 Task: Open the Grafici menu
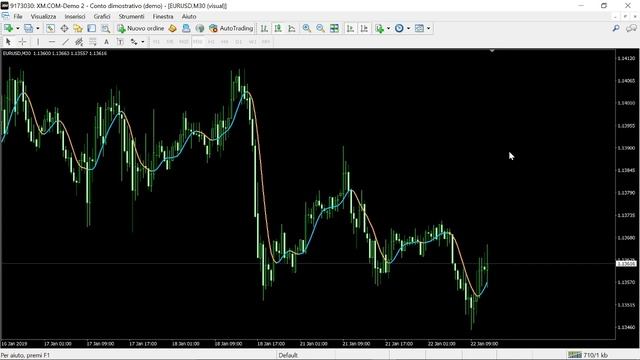pos(102,16)
